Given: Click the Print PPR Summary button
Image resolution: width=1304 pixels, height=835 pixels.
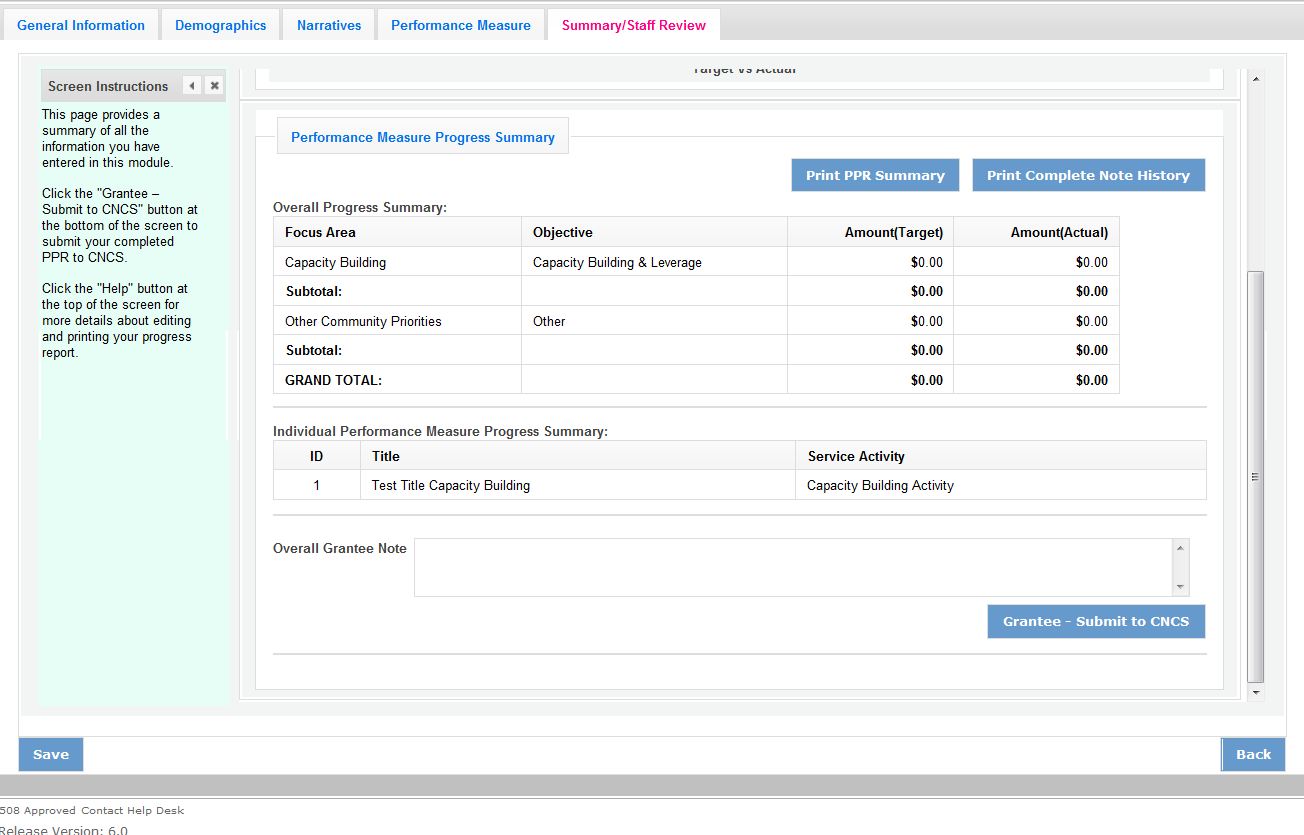Looking at the screenshot, I should pyautogui.click(x=875, y=175).
